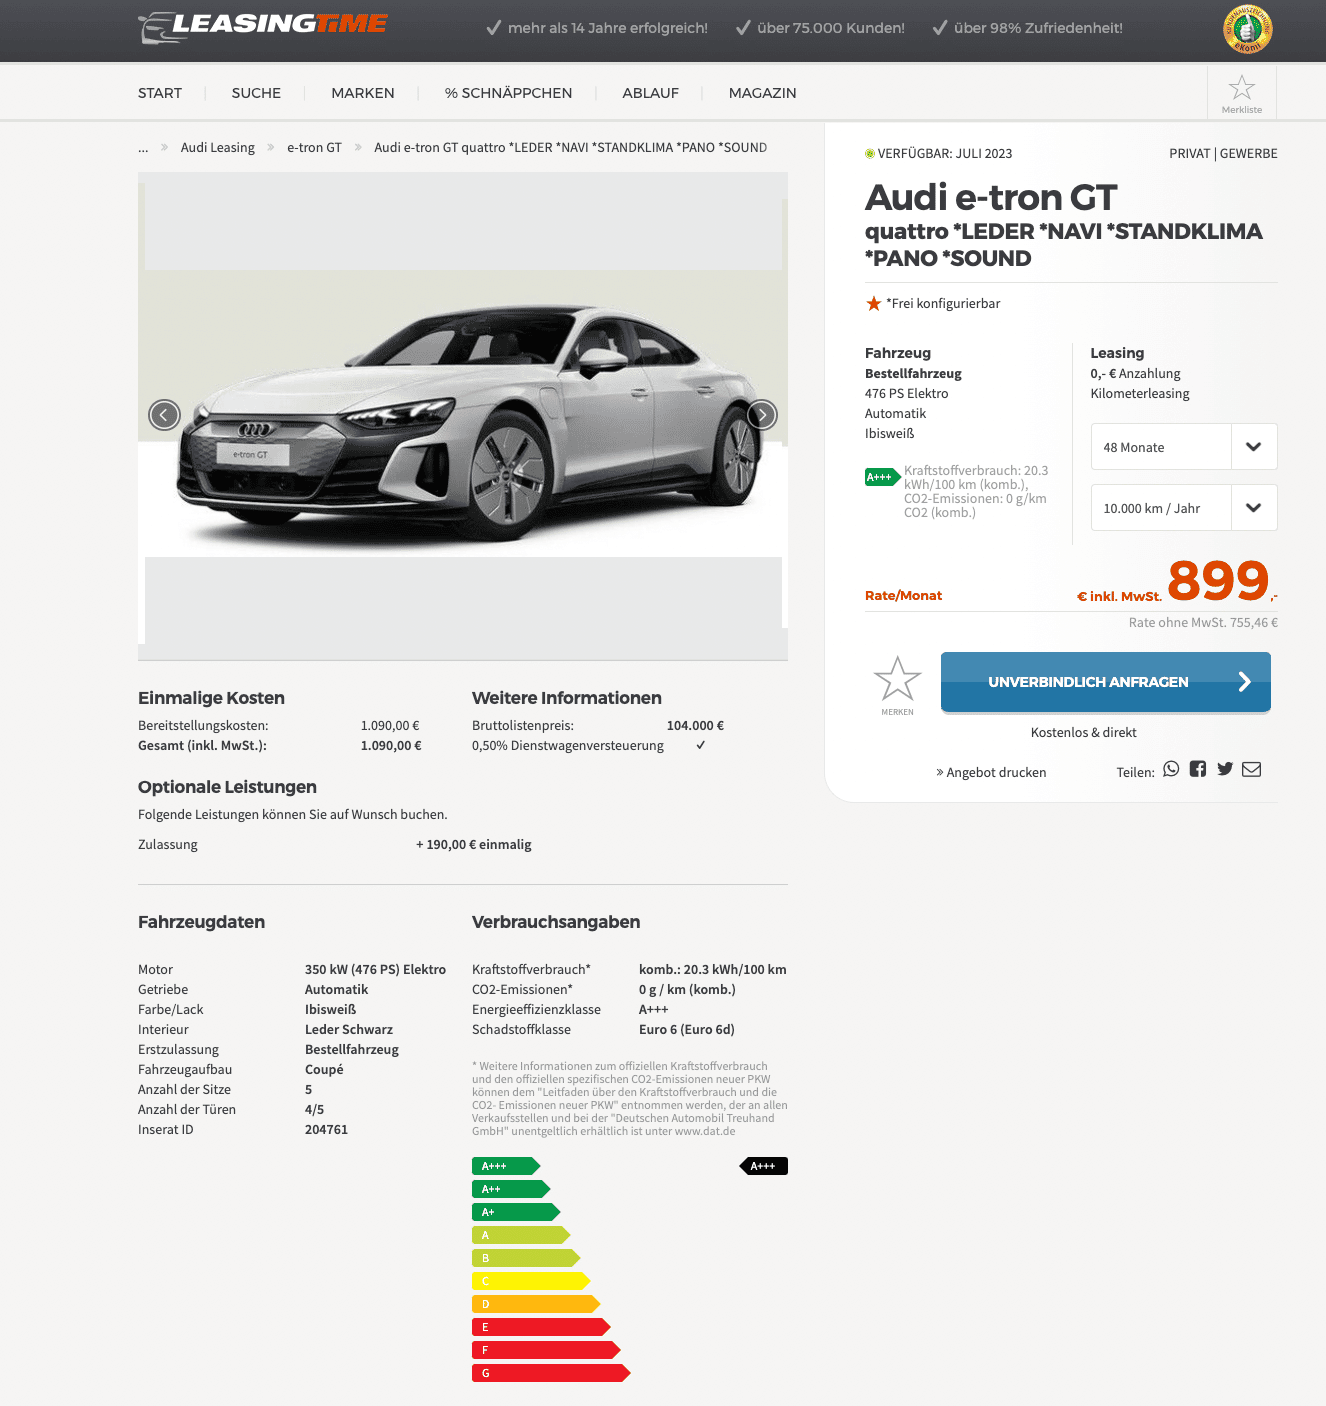Image resolution: width=1326 pixels, height=1406 pixels.
Task: Click the LeasingTime logo
Action: point(263,27)
